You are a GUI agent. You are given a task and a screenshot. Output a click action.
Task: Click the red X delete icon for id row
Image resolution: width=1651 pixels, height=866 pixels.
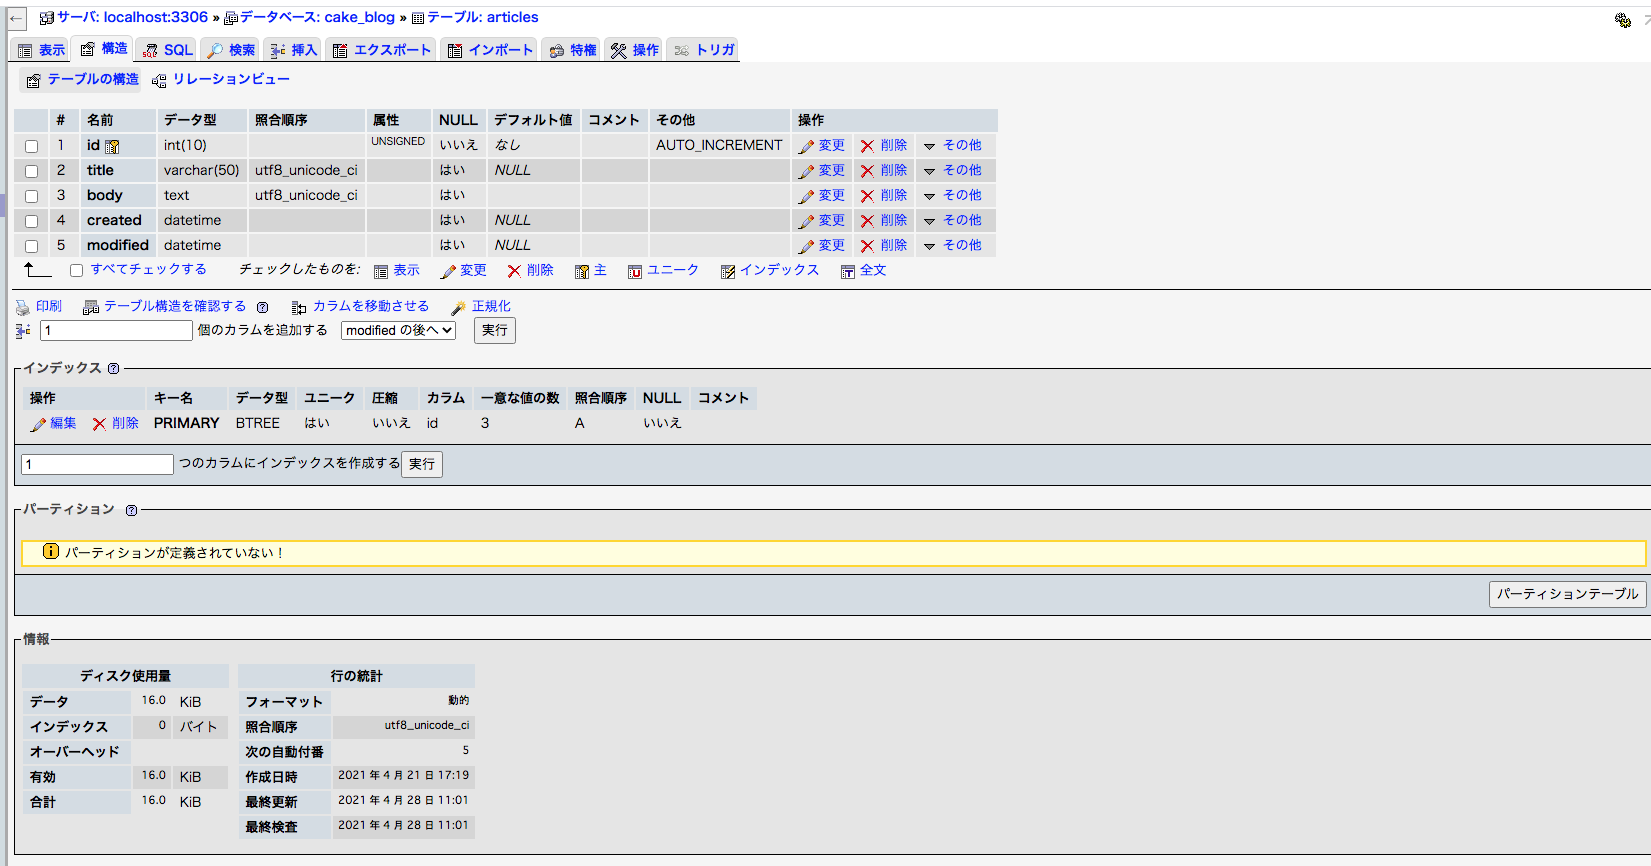(867, 146)
